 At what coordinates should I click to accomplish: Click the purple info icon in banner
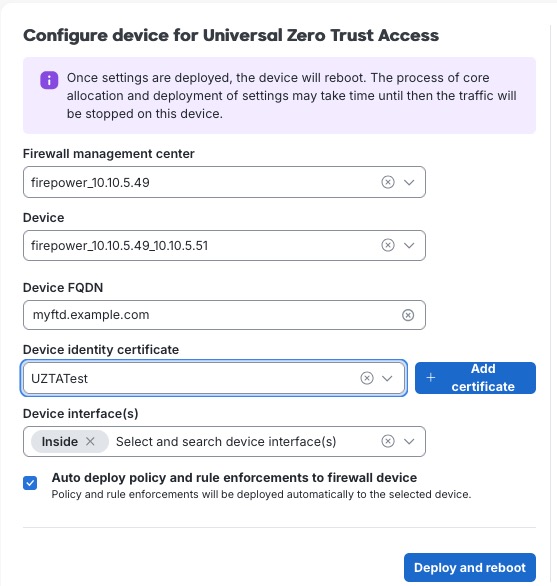point(49,80)
